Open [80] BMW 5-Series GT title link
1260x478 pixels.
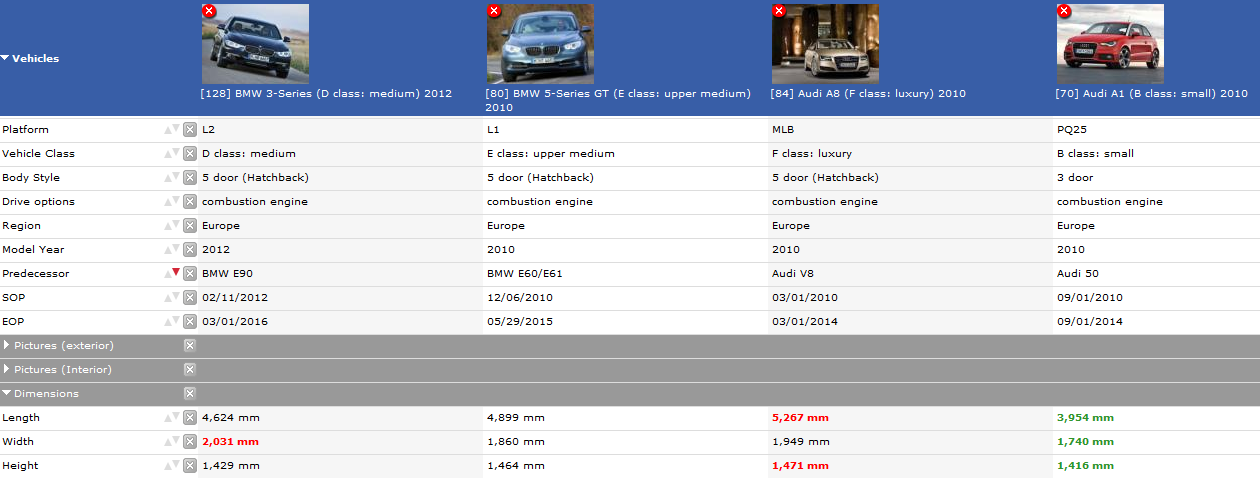pos(618,100)
